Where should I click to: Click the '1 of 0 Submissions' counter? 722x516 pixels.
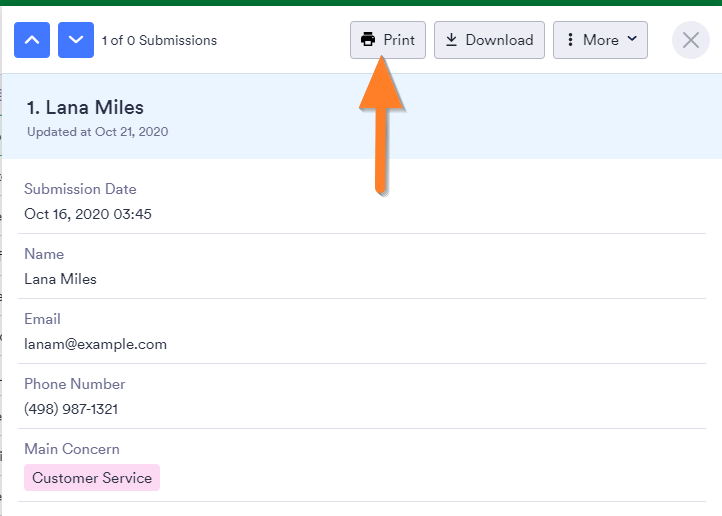159,41
